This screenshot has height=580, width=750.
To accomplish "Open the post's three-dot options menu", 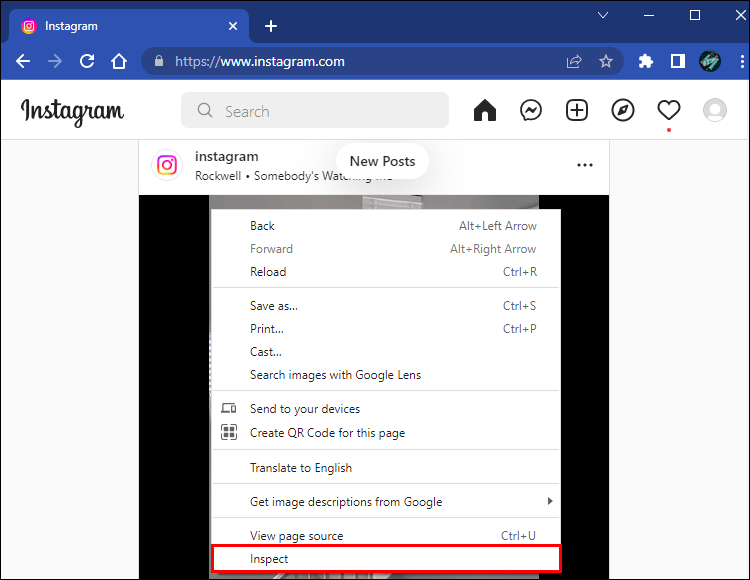I will (585, 165).
